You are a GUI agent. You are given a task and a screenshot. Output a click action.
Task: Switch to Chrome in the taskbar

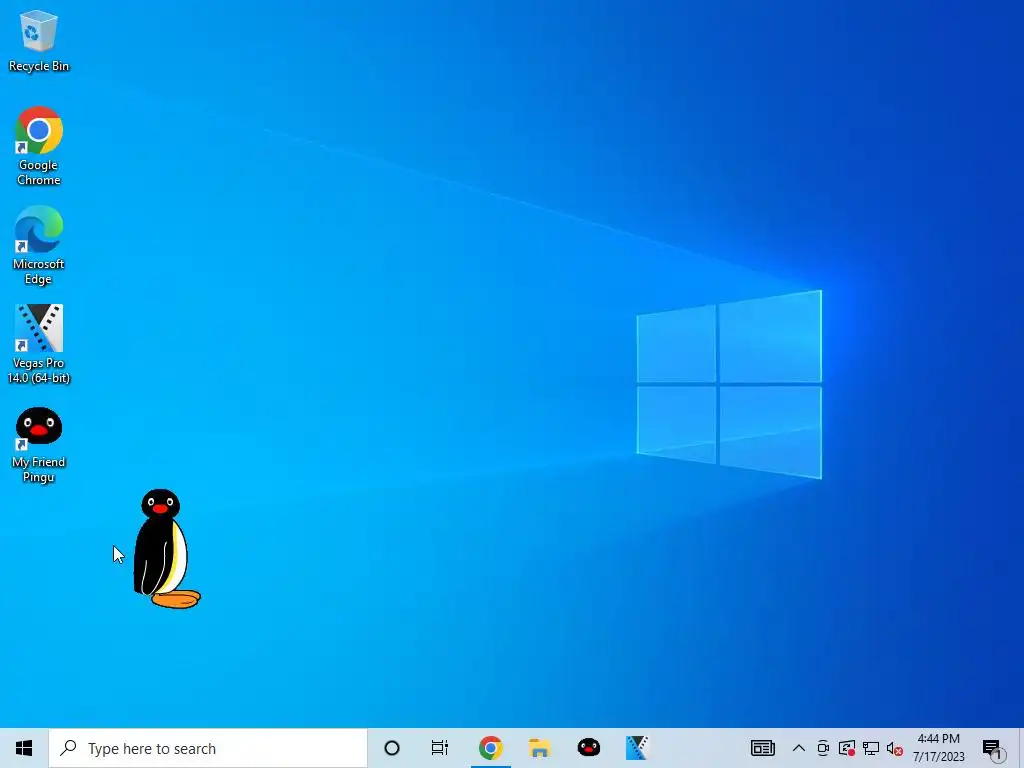point(490,748)
